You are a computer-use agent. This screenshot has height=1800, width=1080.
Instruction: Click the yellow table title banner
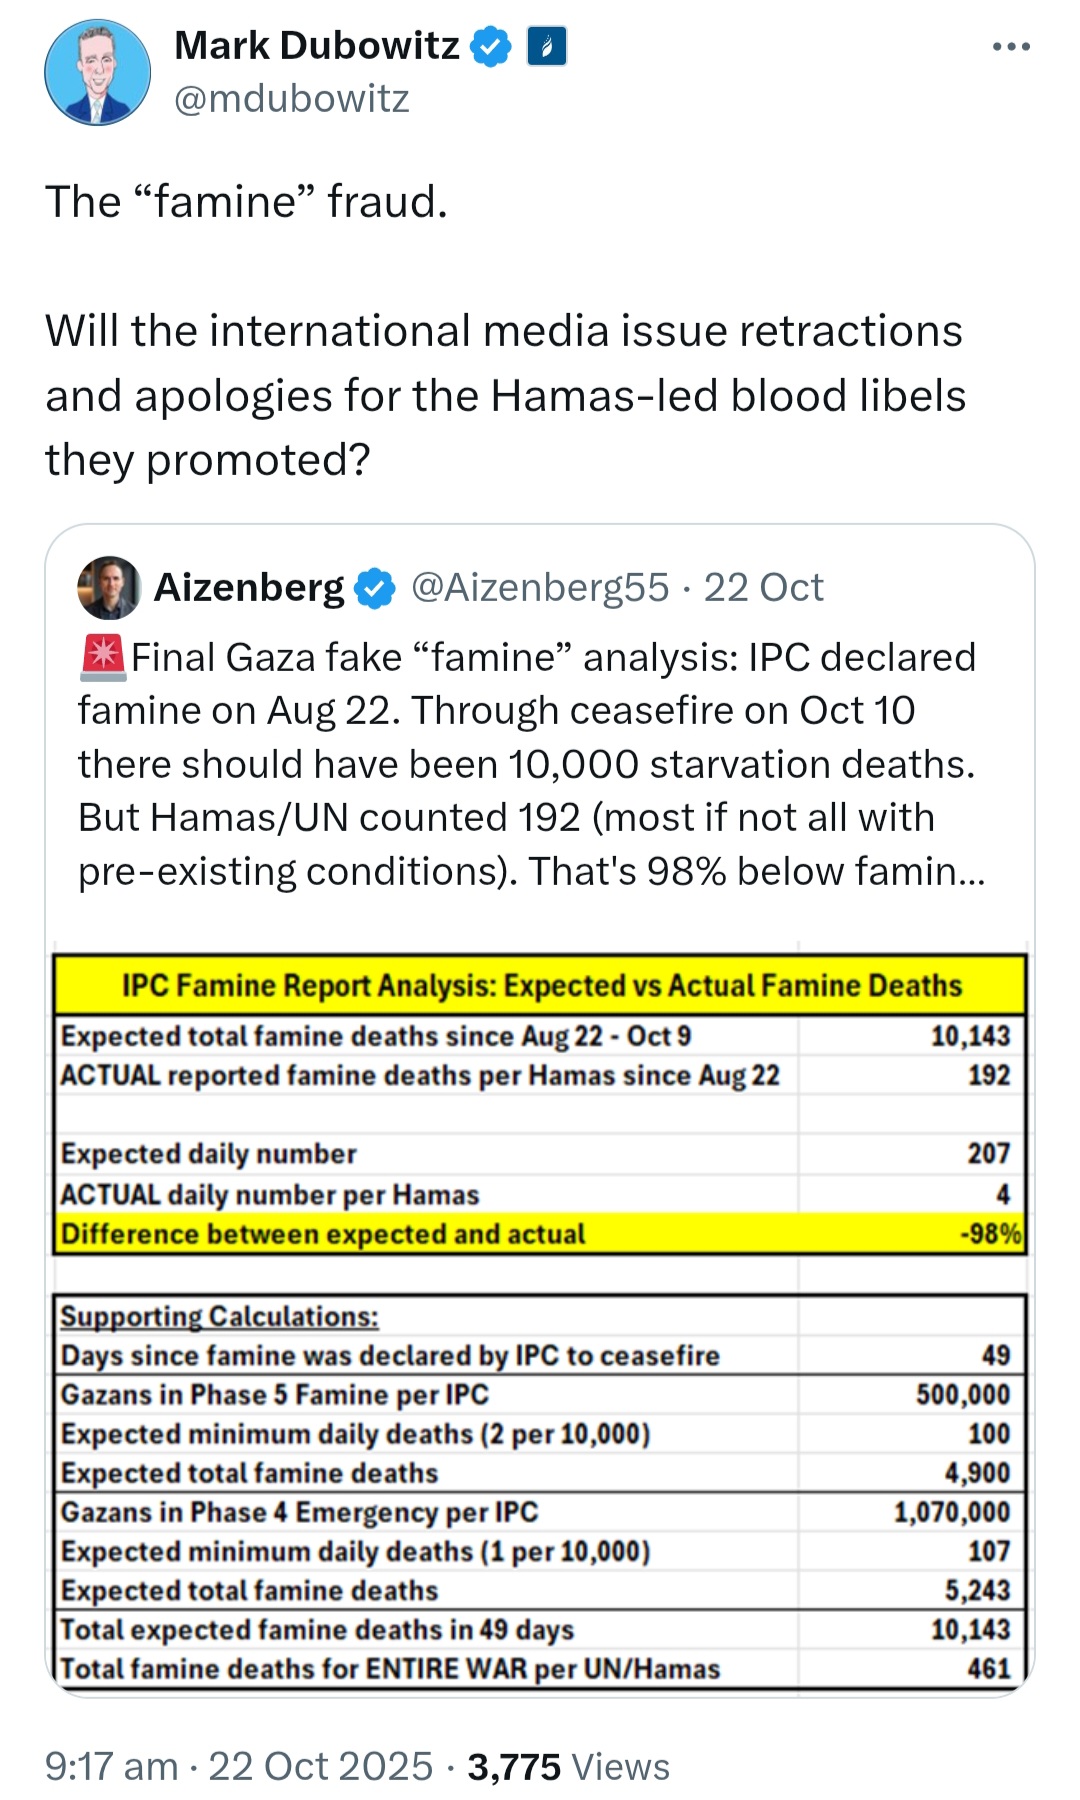coord(540,985)
